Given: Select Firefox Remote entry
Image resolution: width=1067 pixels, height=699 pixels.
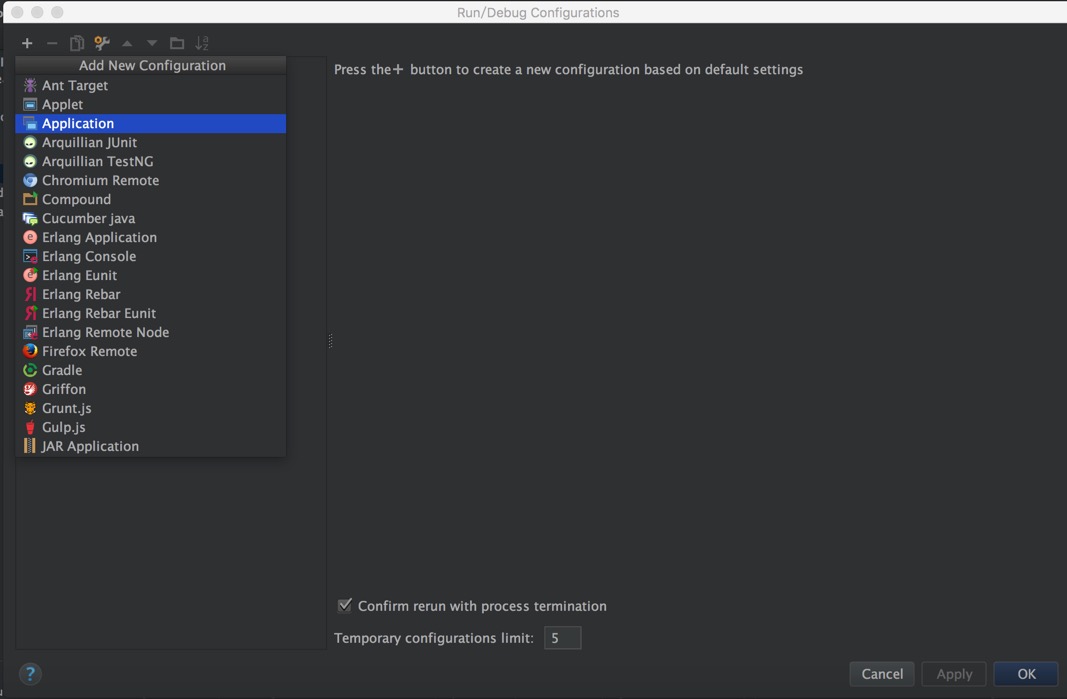Looking at the screenshot, I should tap(150, 351).
